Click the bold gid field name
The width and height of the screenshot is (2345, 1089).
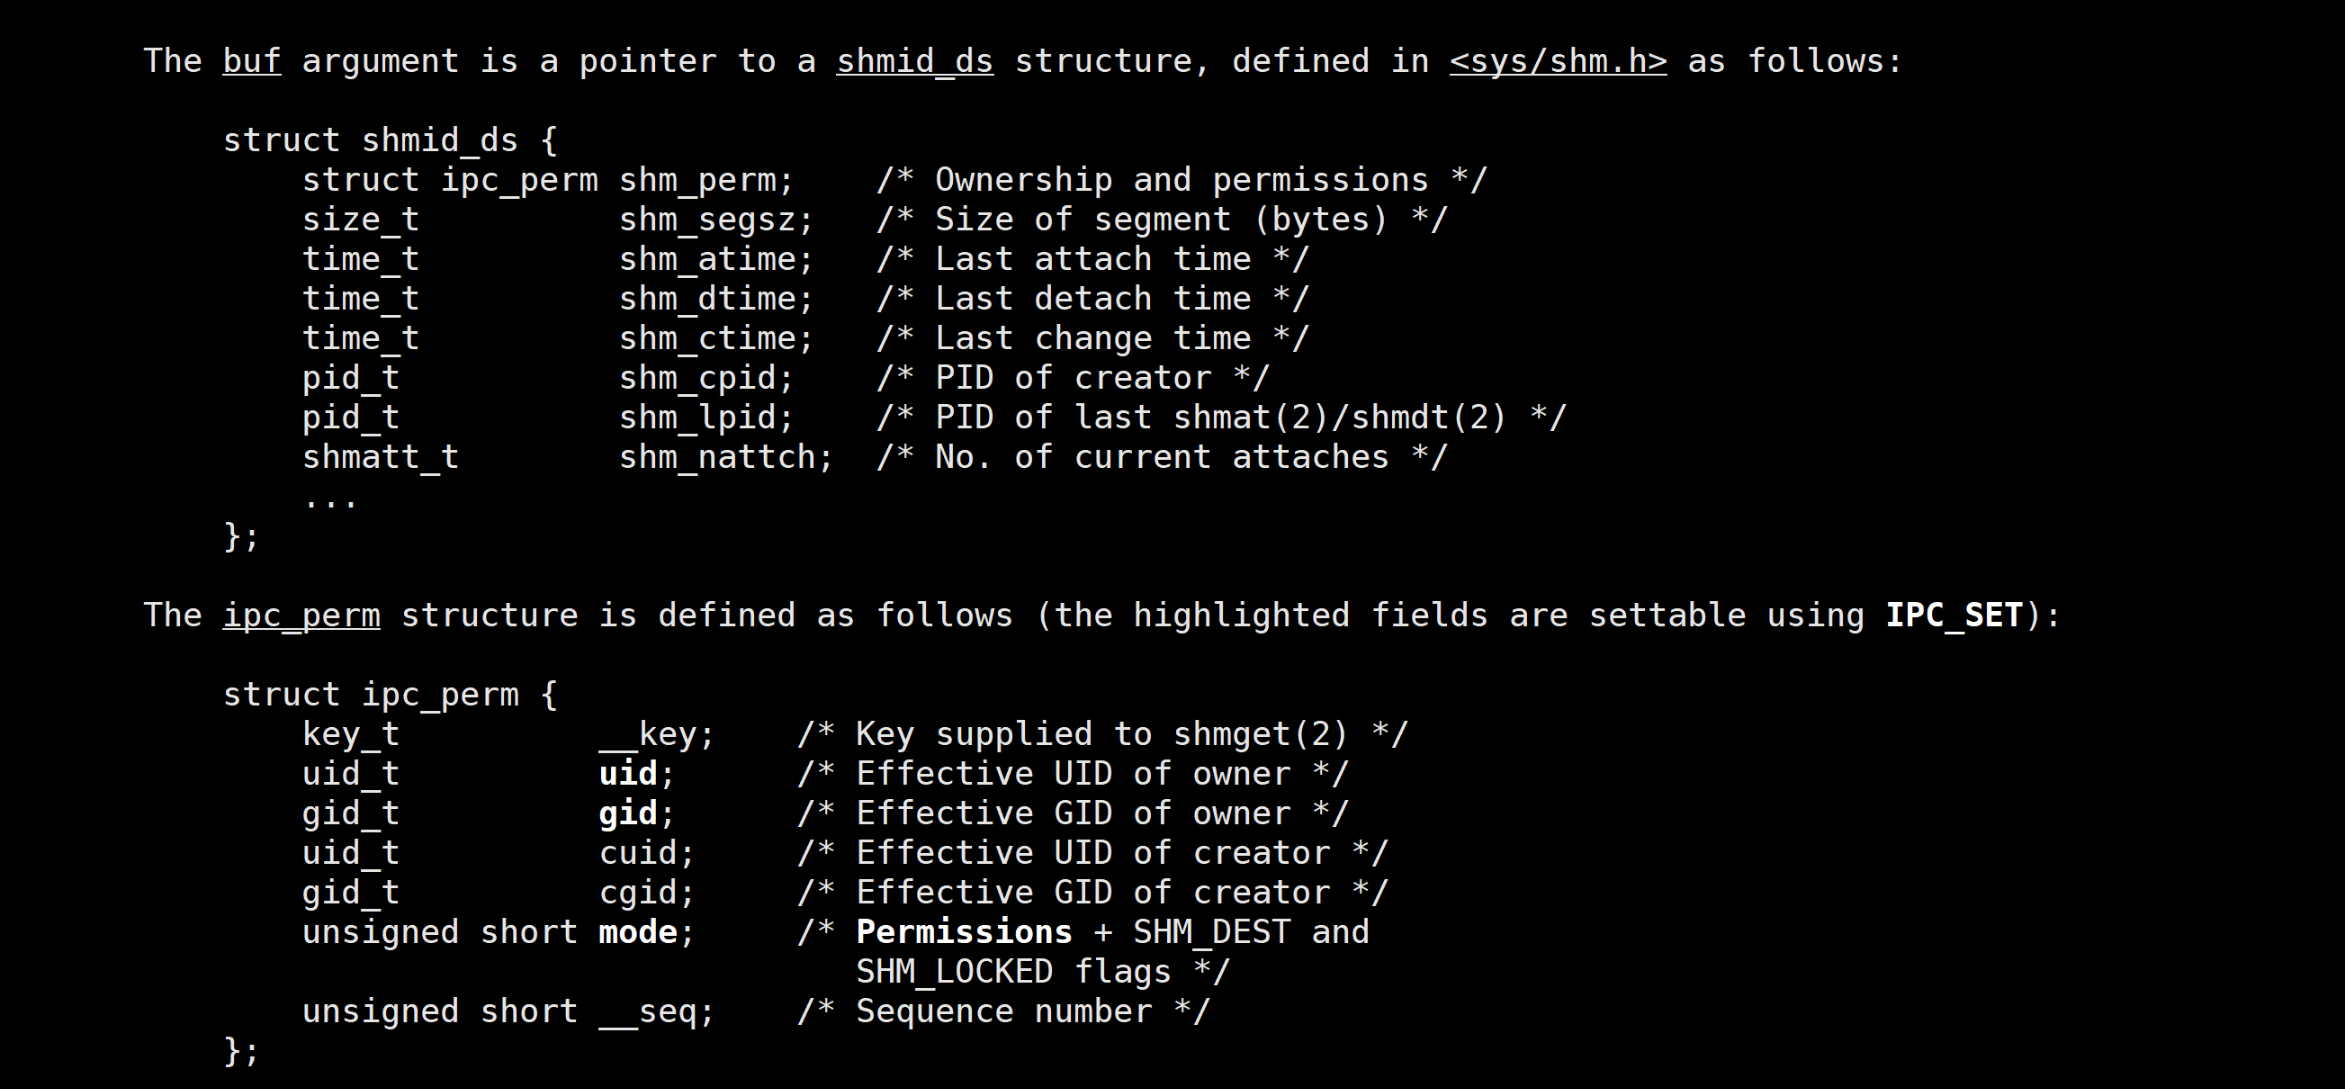(627, 814)
